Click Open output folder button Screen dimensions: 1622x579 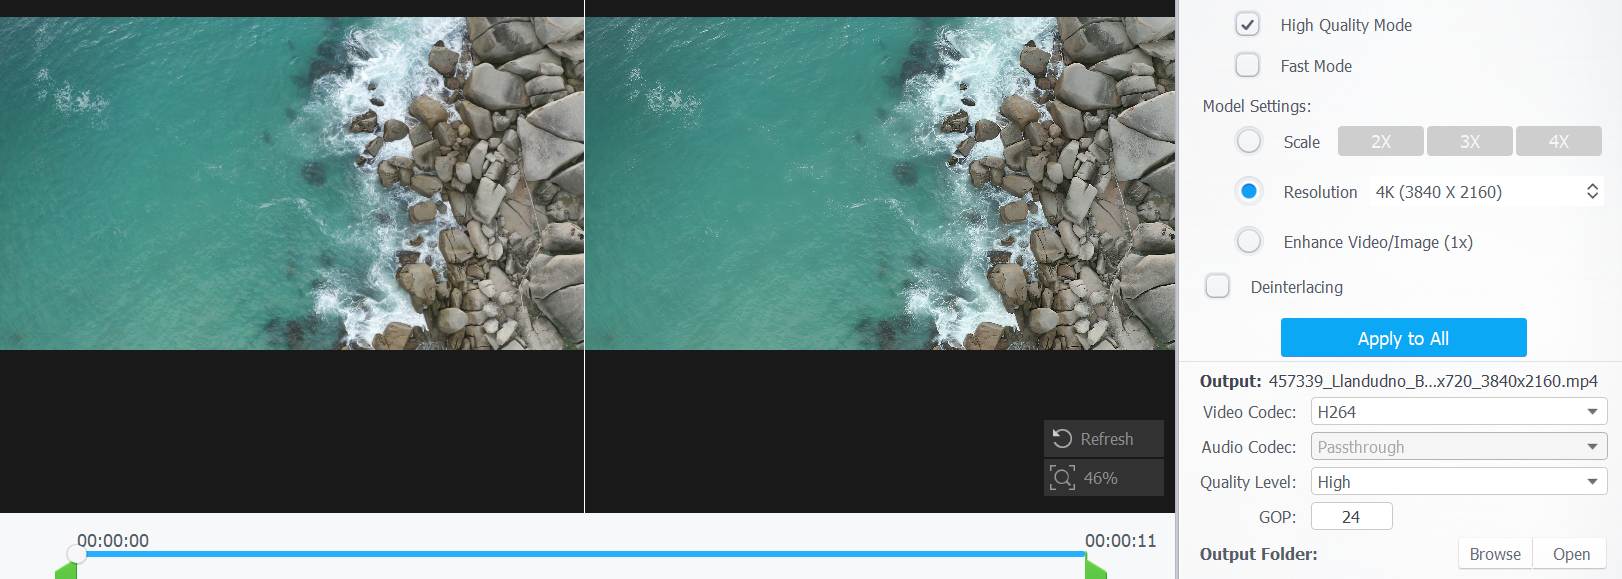[x=1570, y=554]
